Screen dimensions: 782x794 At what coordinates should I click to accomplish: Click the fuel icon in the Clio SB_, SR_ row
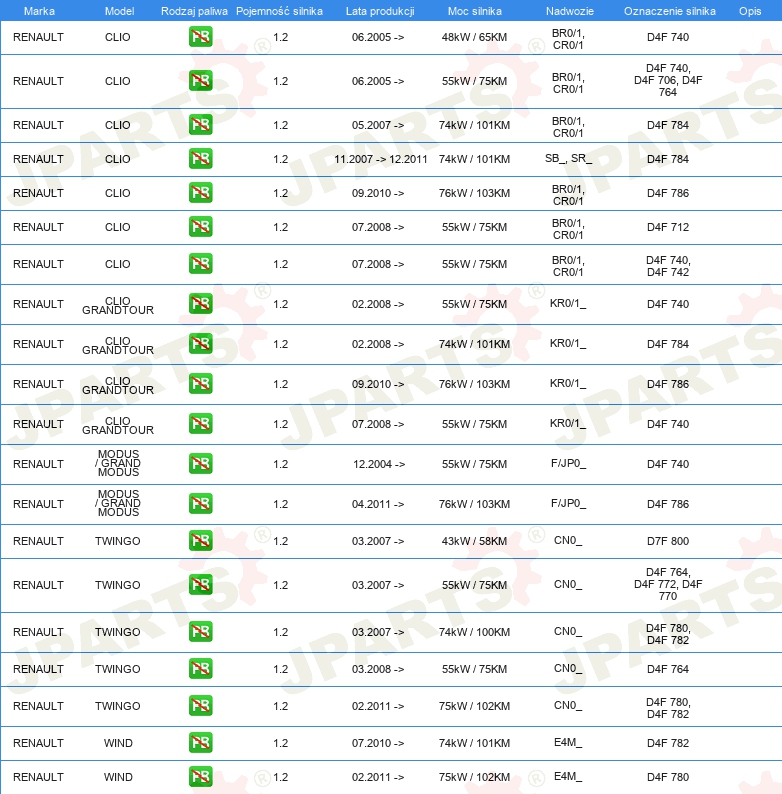201,158
